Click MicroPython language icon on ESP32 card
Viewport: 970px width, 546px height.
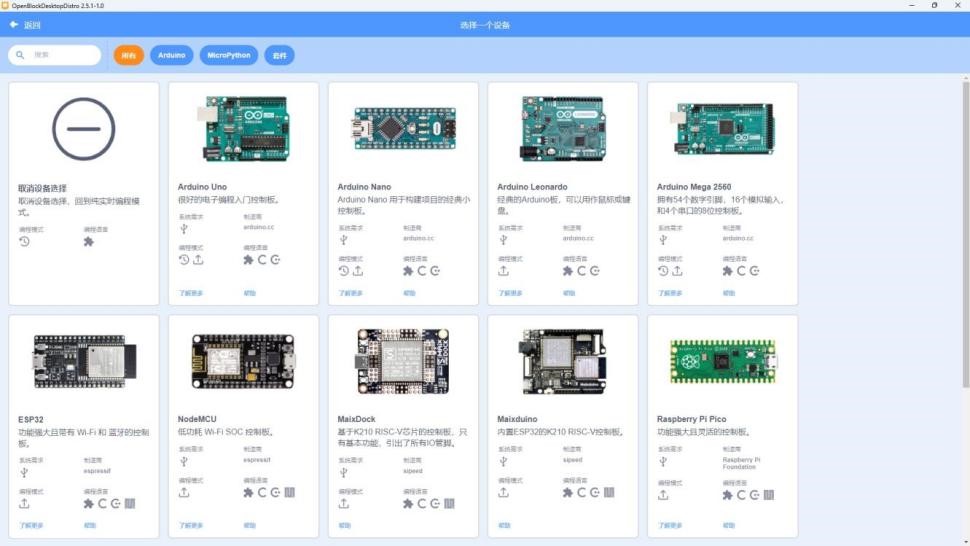pos(130,503)
